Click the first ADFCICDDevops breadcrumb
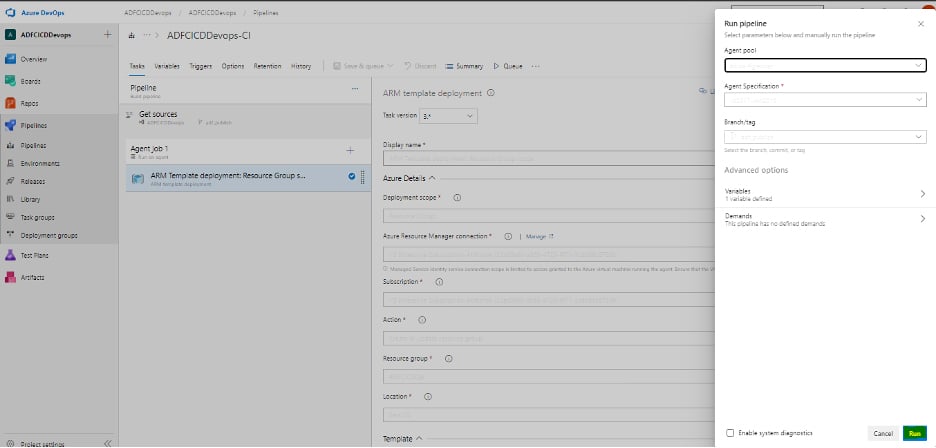This screenshot has height=448, width=936. 148,13
